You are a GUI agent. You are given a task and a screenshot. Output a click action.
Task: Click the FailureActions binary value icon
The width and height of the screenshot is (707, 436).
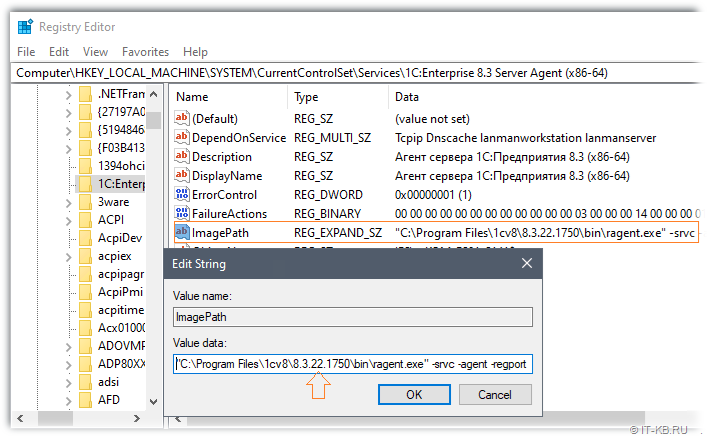click(x=182, y=213)
